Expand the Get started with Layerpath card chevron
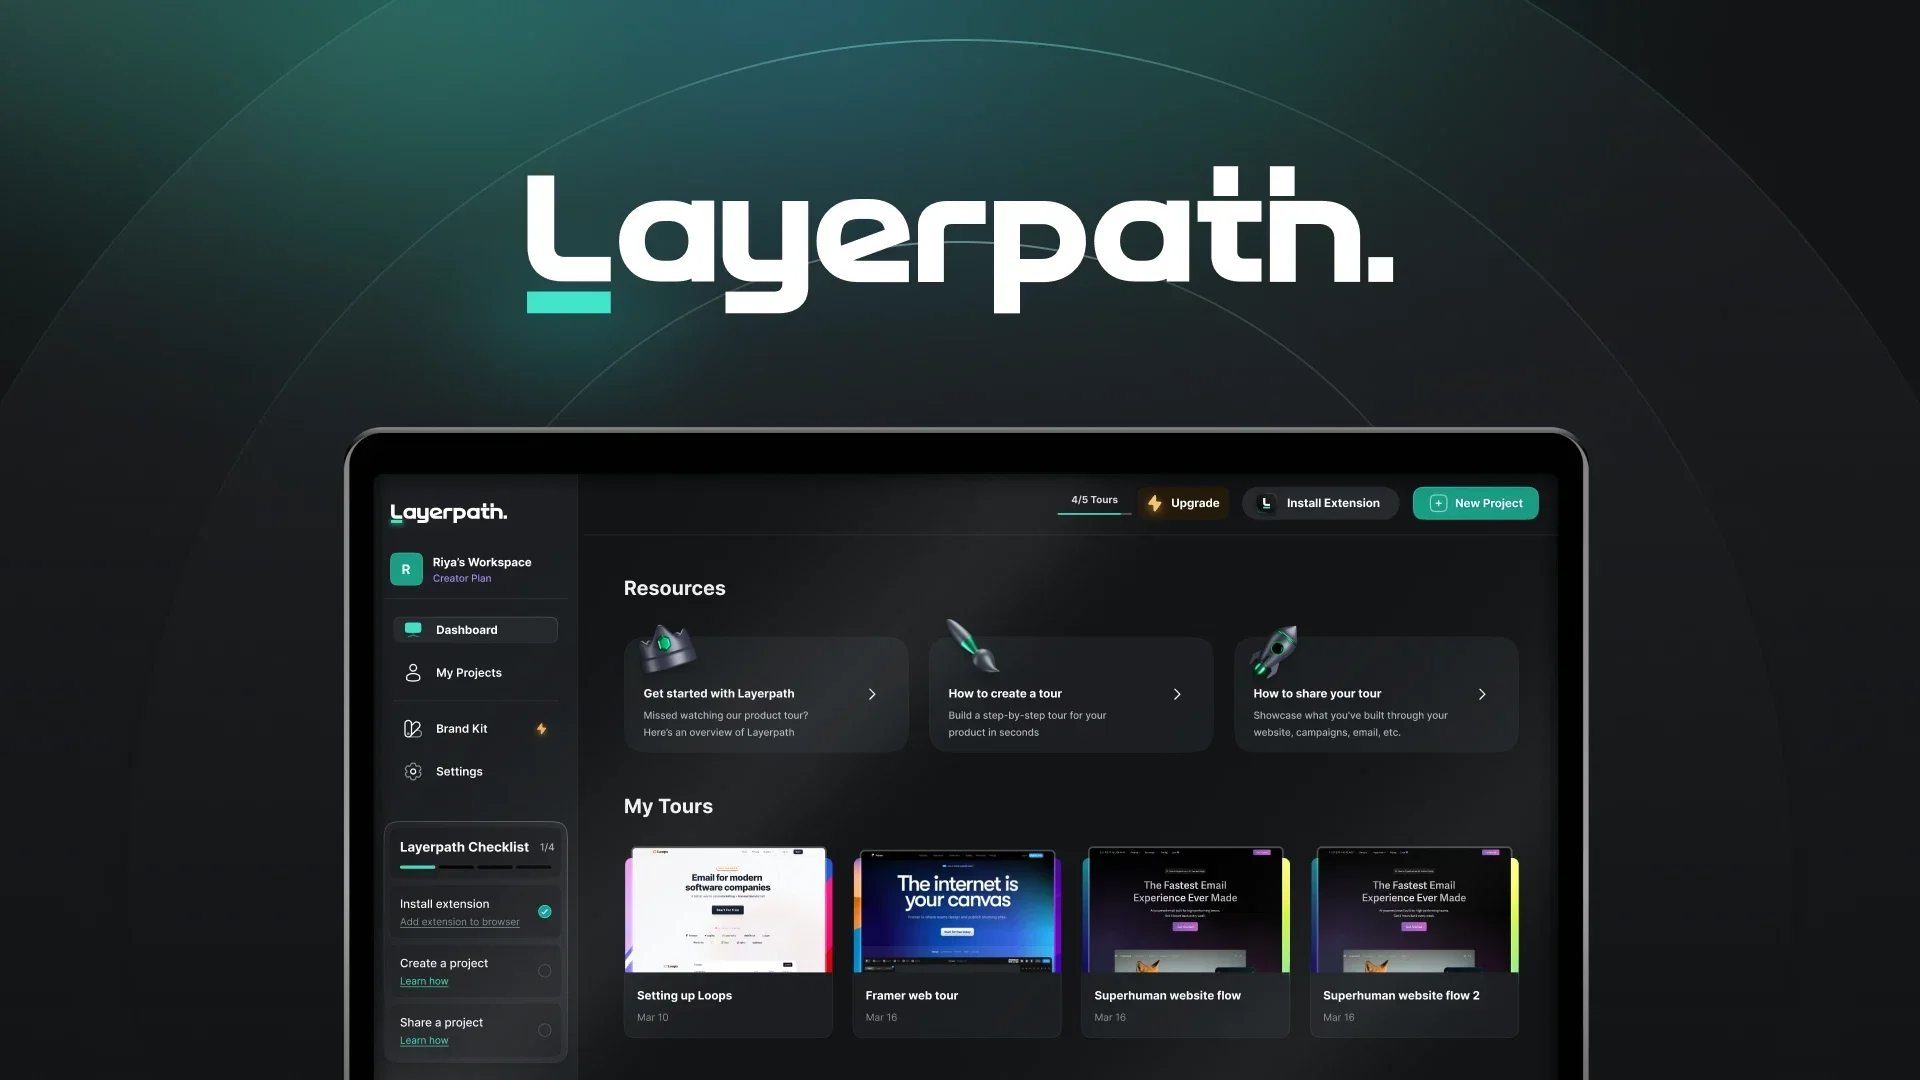Image resolution: width=1920 pixels, height=1080 pixels. click(871, 694)
